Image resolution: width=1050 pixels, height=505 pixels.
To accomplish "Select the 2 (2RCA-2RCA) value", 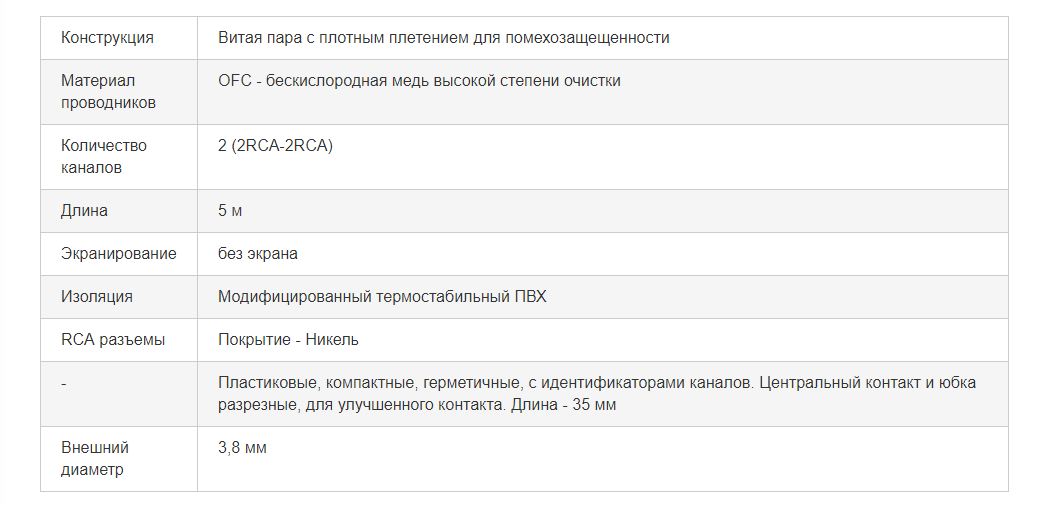I will pyautogui.click(x=275, y=146).
